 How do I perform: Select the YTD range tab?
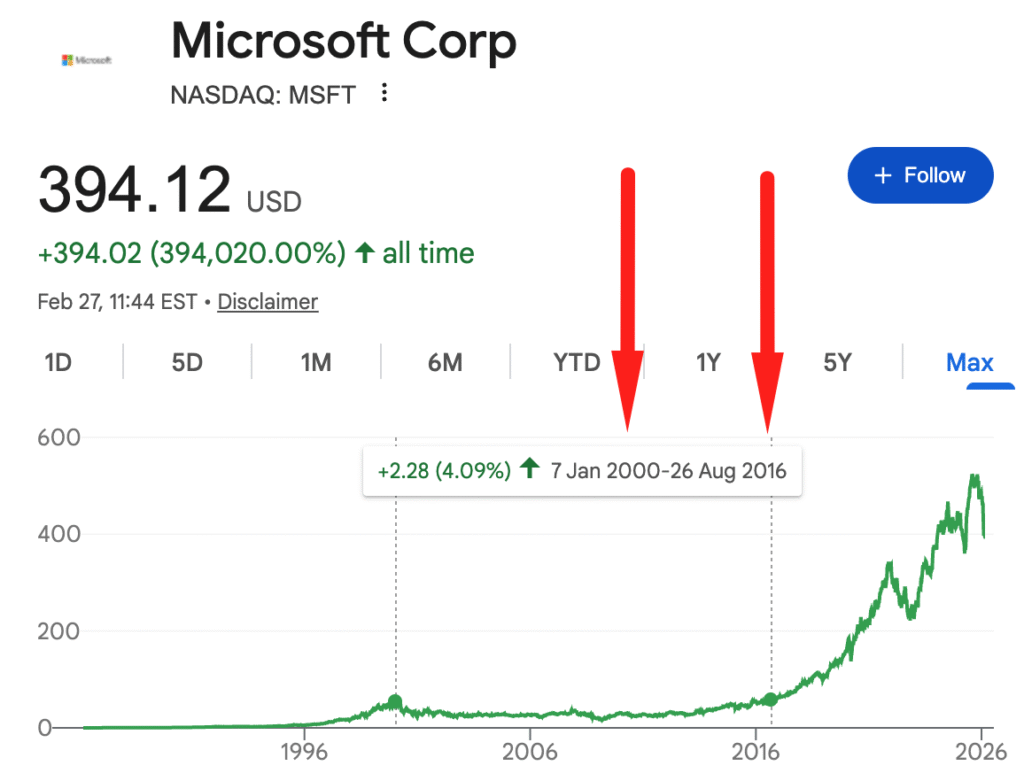577,362
